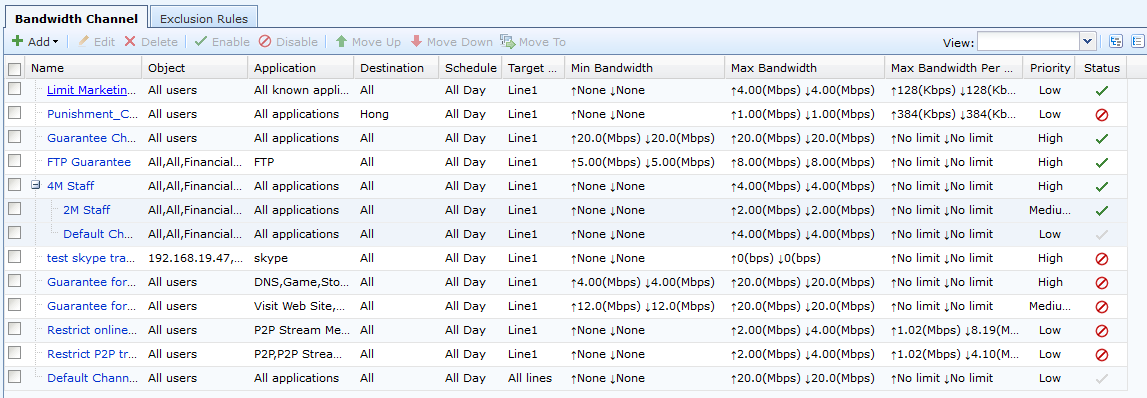The image size is (1147, 398).
Task: Click the grey check status of last Default Channel
Action: 1102,379
